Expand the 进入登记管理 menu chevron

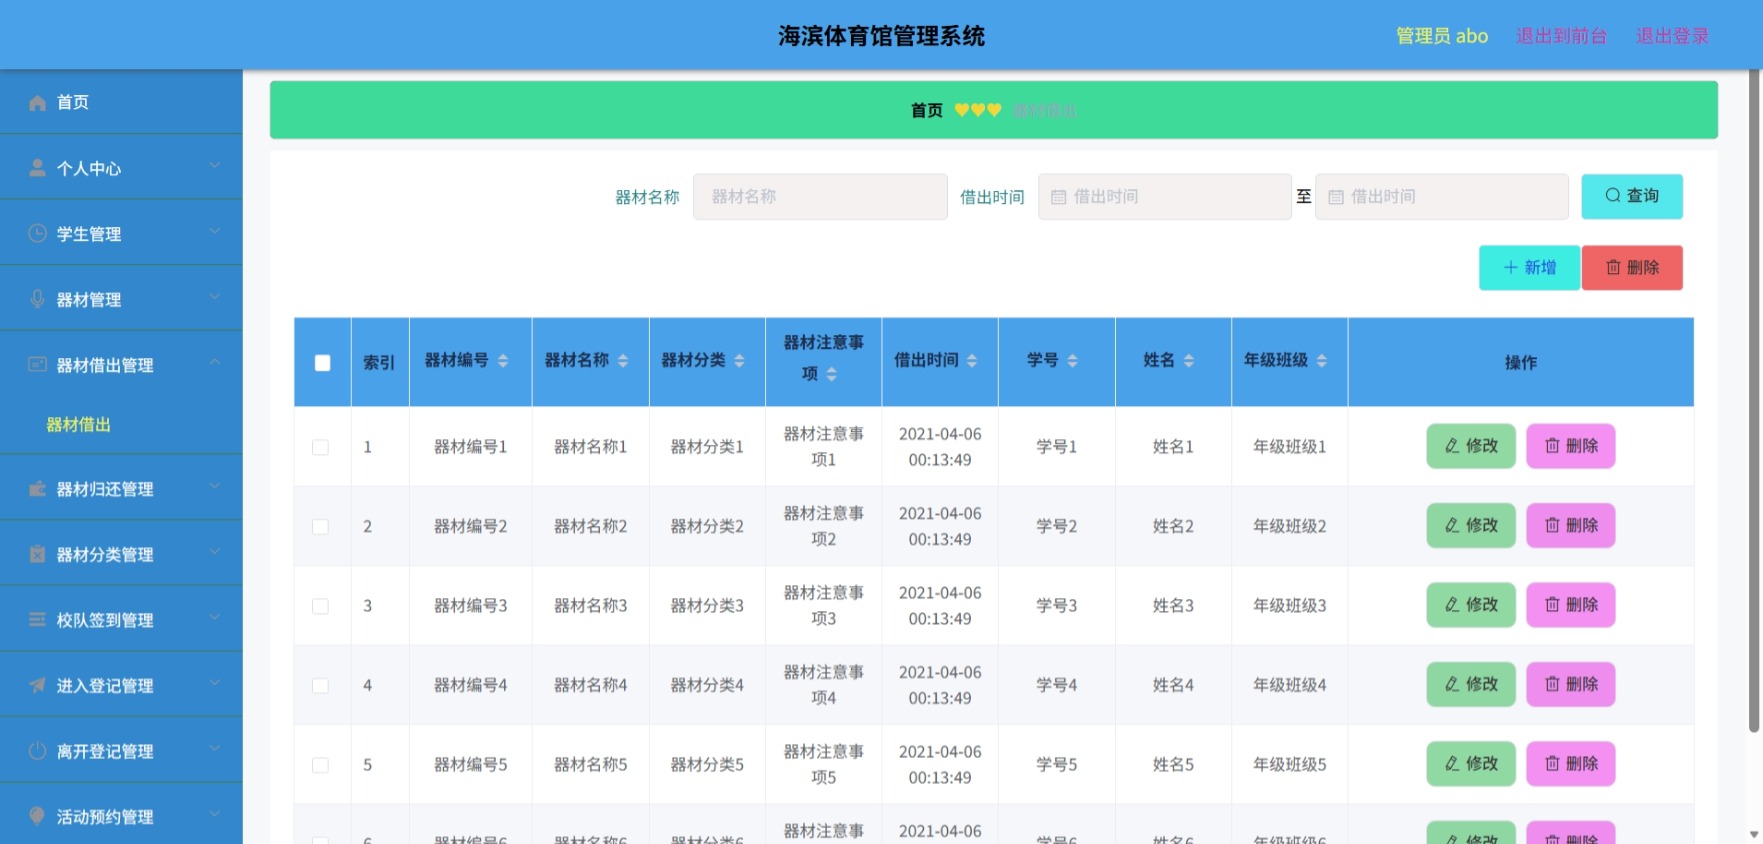(x=214, y=683)
